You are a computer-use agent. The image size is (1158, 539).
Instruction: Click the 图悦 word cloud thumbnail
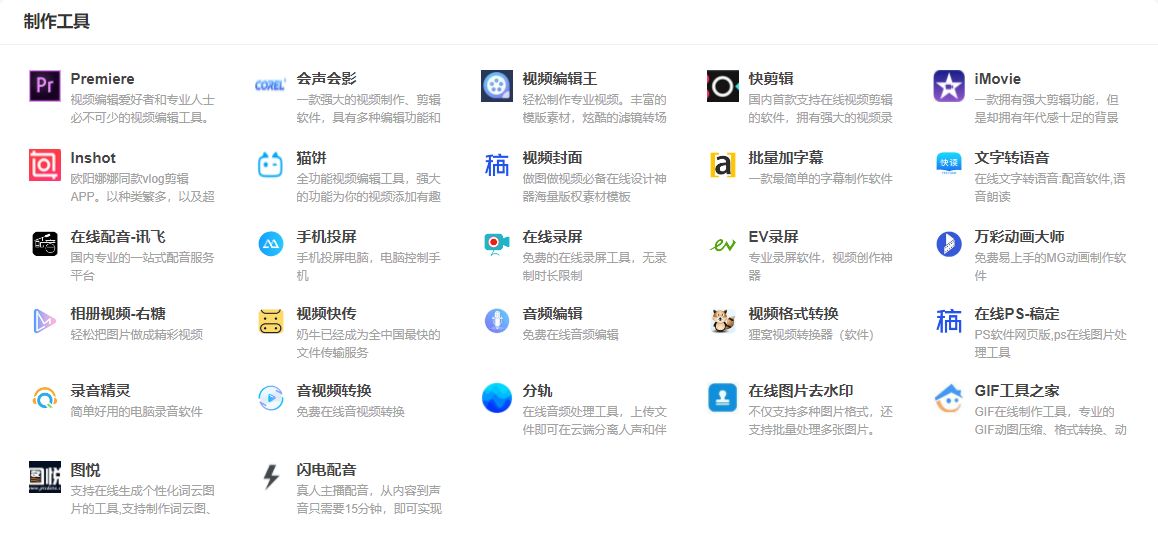[x=45, y=477]
